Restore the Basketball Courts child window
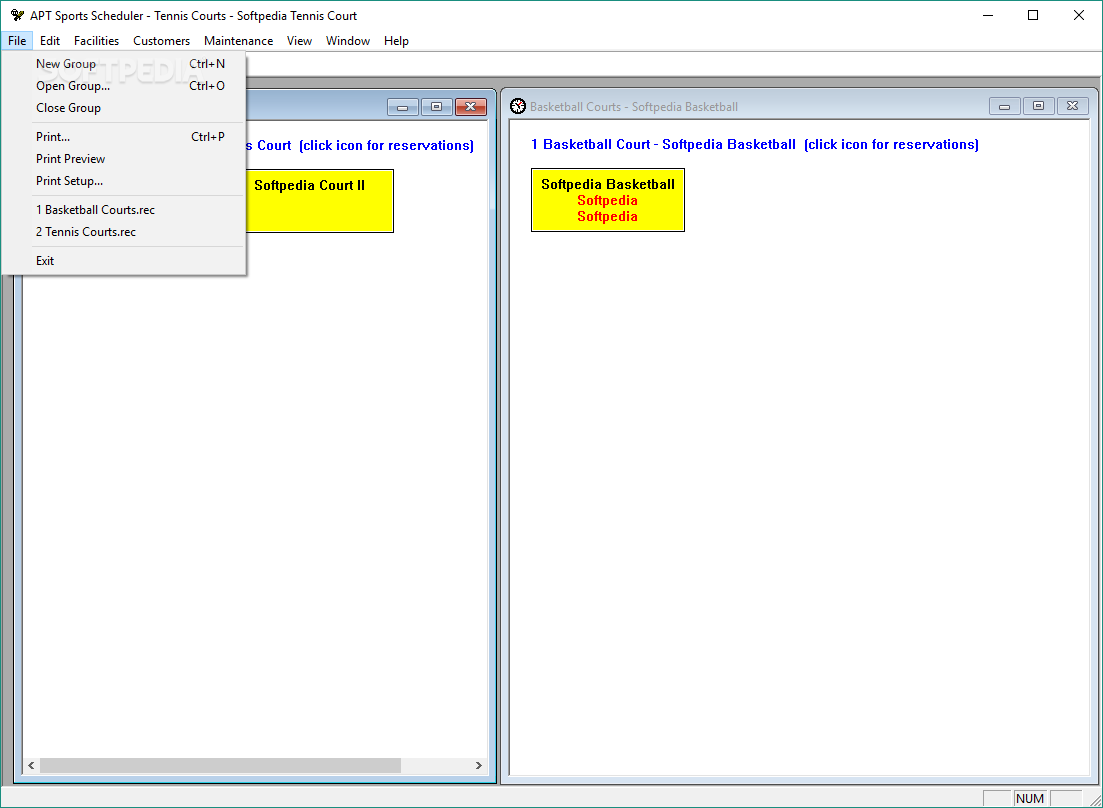Image resolution: width=1103 pixels, height=808 pixels. [x=1038, y=106]
